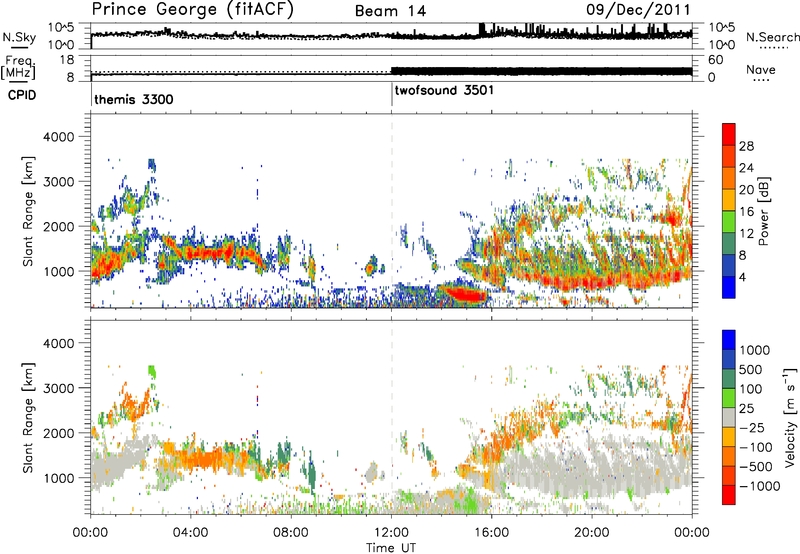Click the '12:00' time axis label
The width and height of the screenshot is (800, 554).
391,533
